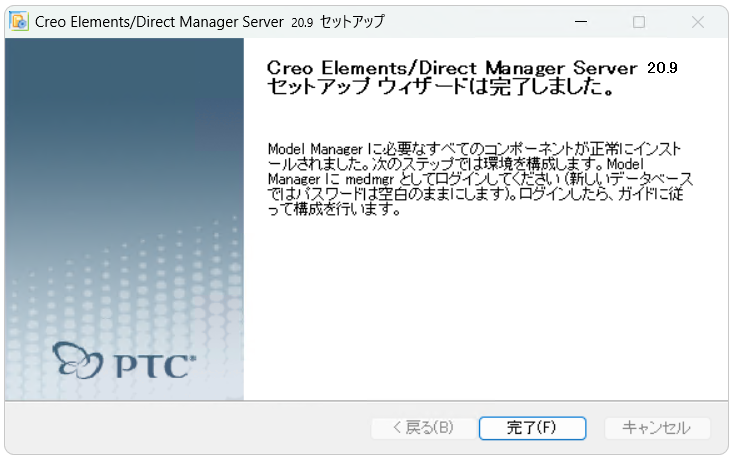Click the disabled maximize window button
This screenshot has width=733, height=456.
click(x=639, y=22)
